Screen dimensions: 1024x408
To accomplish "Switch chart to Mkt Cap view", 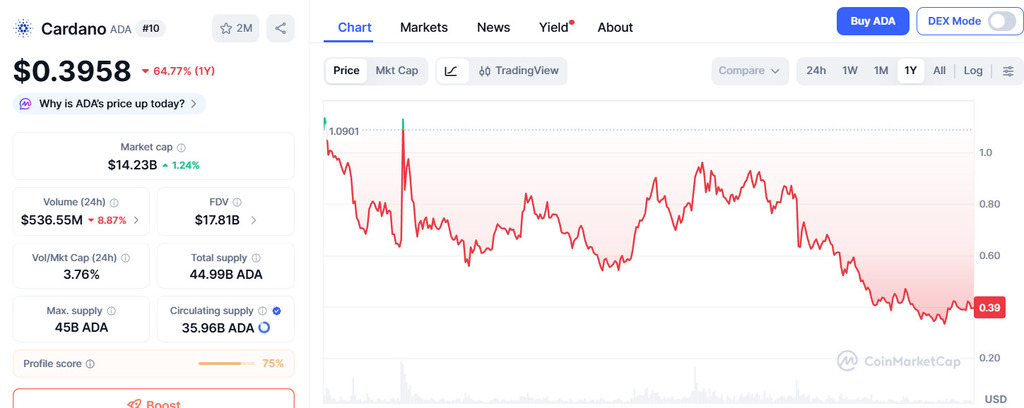I will [x=397, y=71].
